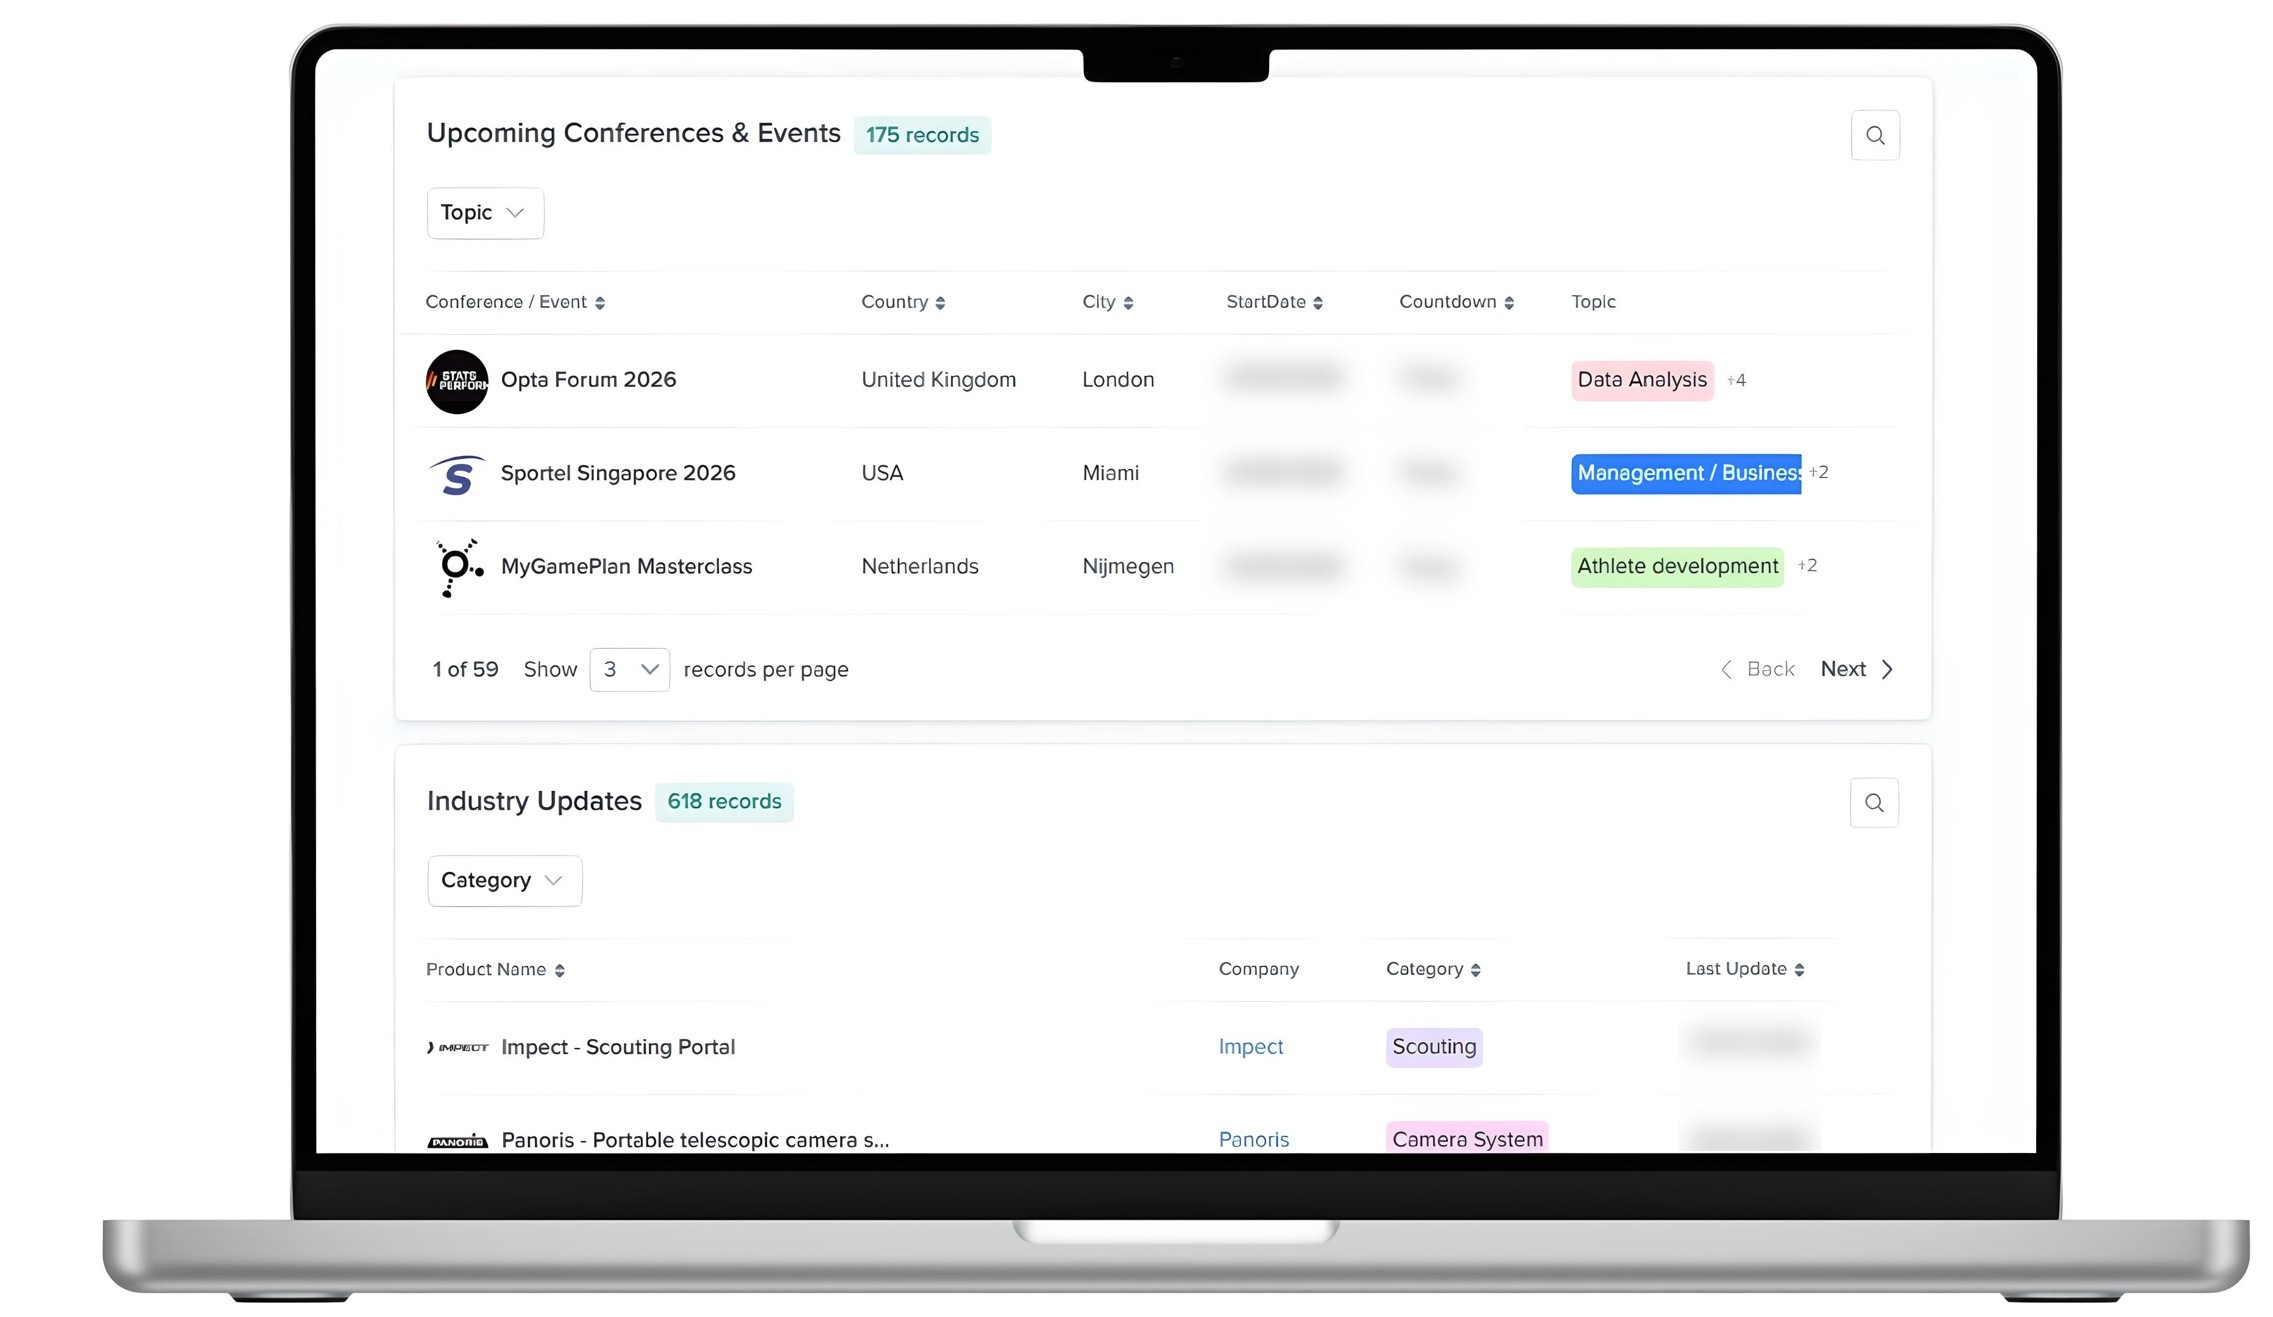Click the MyGamePlan Masterclass logo

click(x=457, y=567)
